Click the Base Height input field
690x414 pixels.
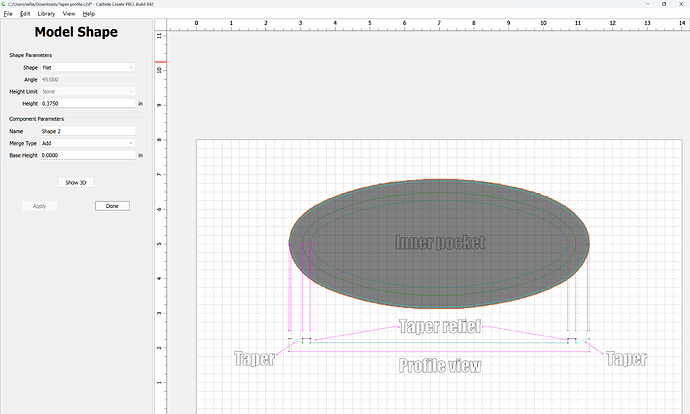87,155
